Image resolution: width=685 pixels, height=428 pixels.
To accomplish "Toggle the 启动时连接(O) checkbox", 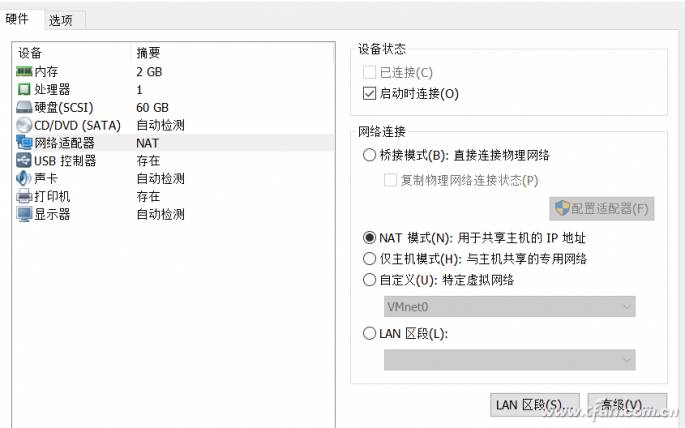I will 369,93.
